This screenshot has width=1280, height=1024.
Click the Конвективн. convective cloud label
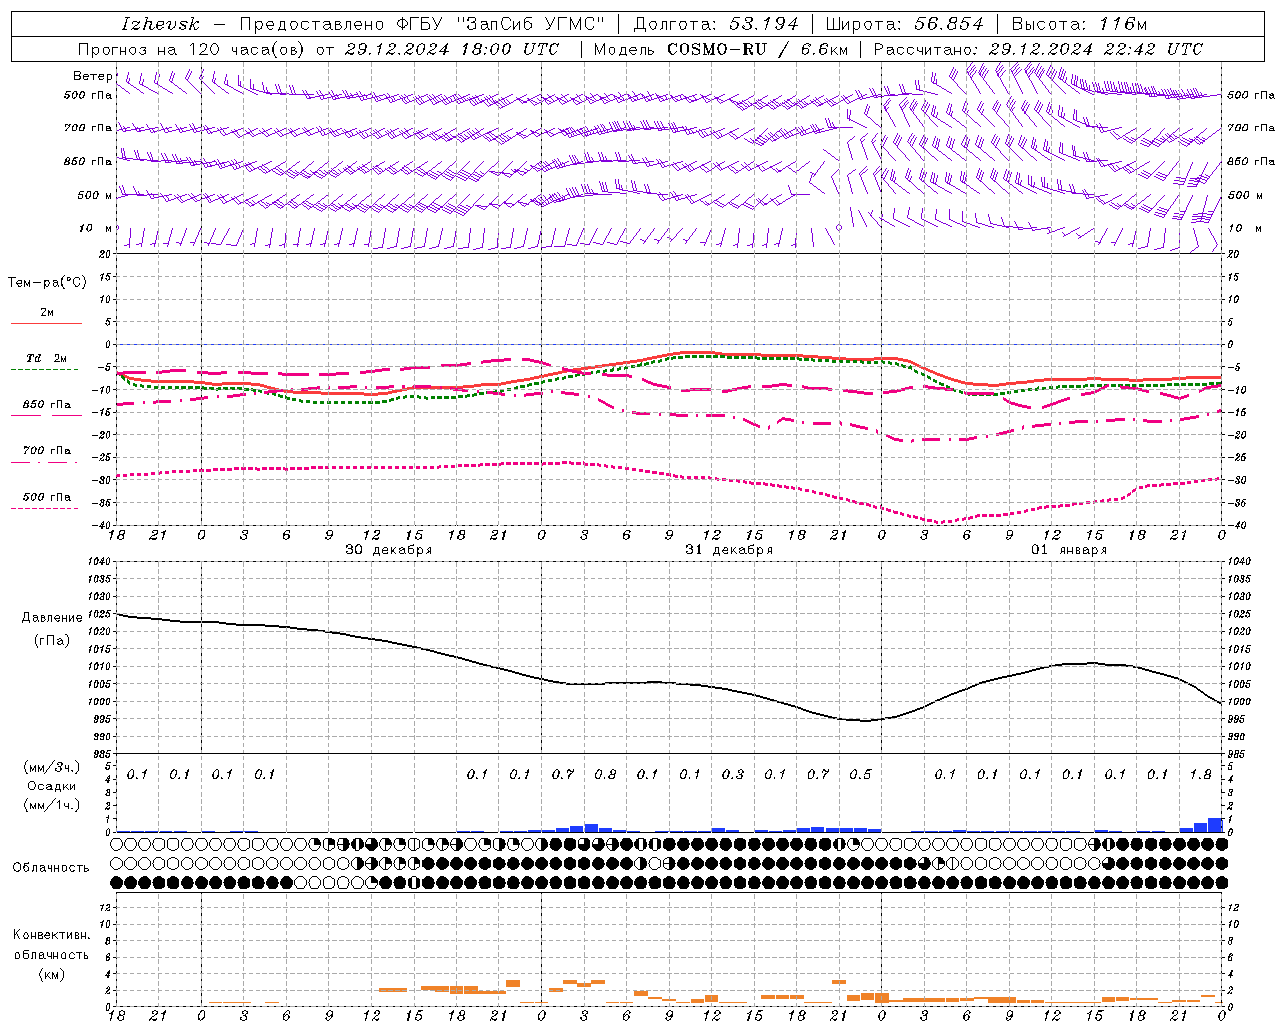51,935
